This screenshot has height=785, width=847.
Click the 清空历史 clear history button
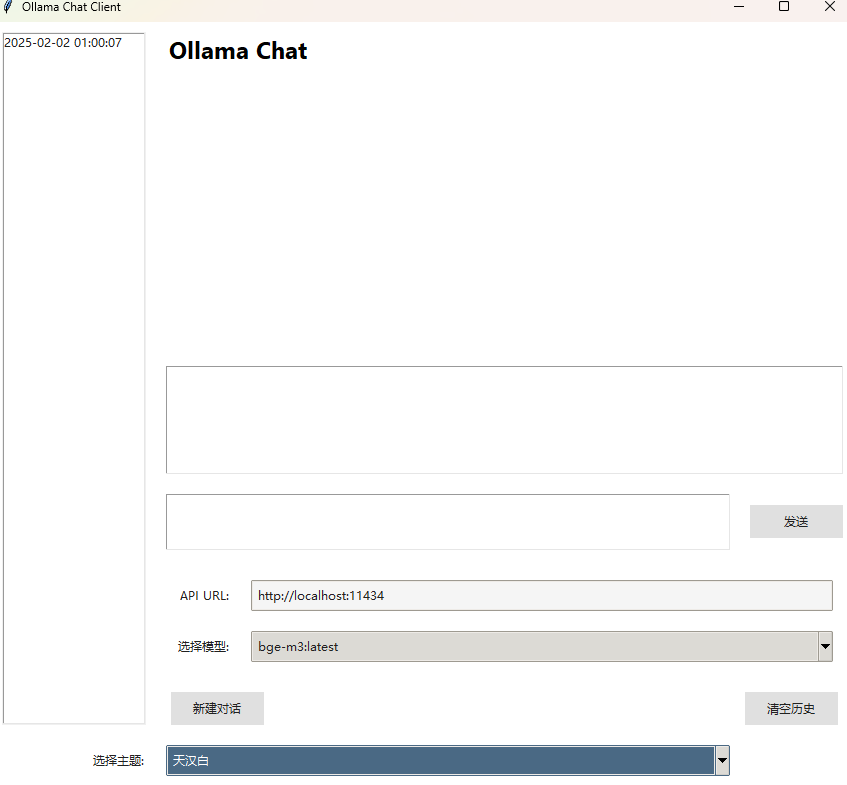[x=791, y=708]
